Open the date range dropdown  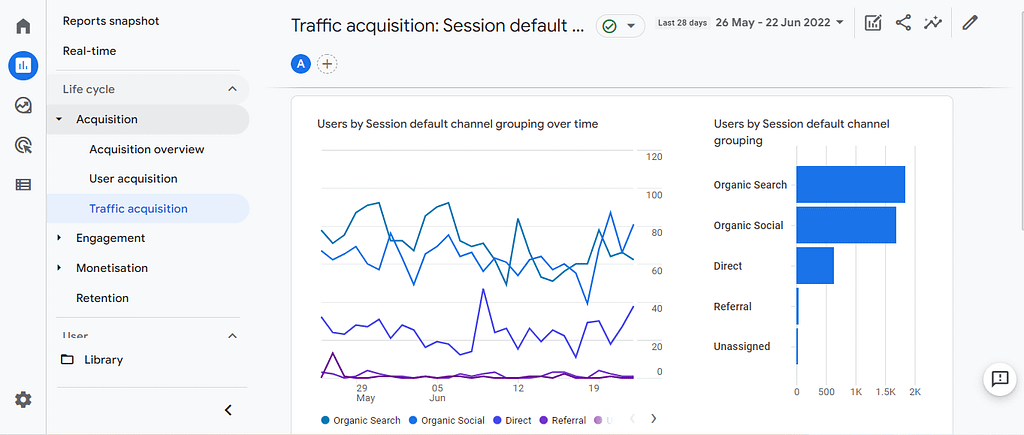(840, 22)
